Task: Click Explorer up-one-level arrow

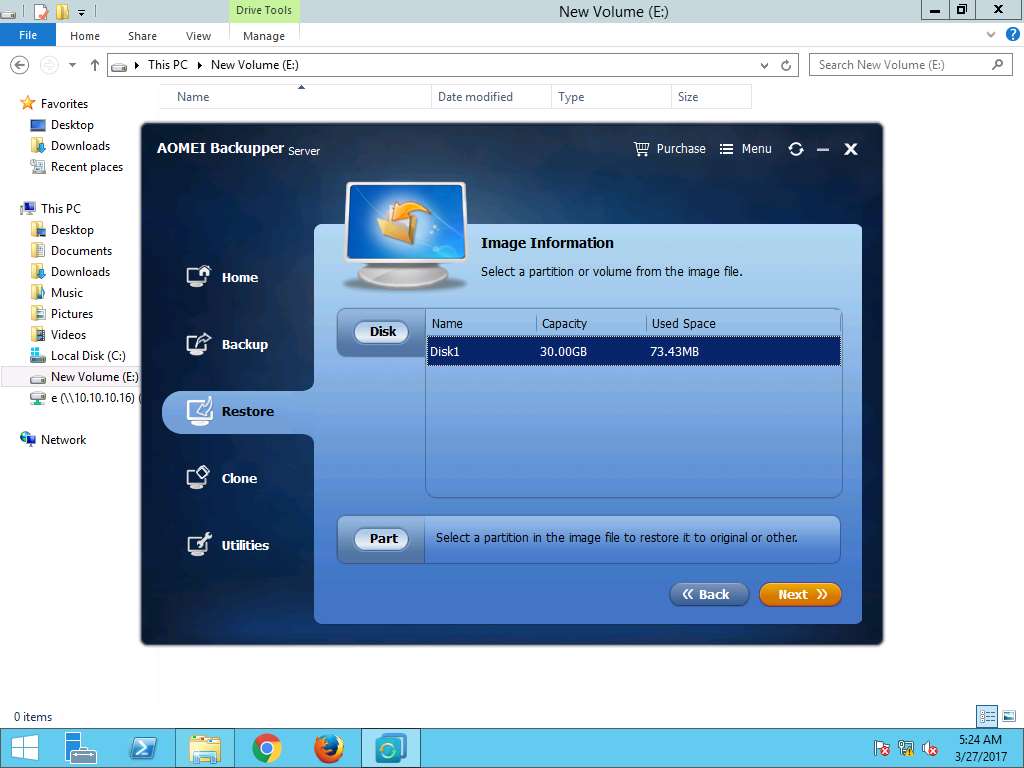Action: pos(95,65)
